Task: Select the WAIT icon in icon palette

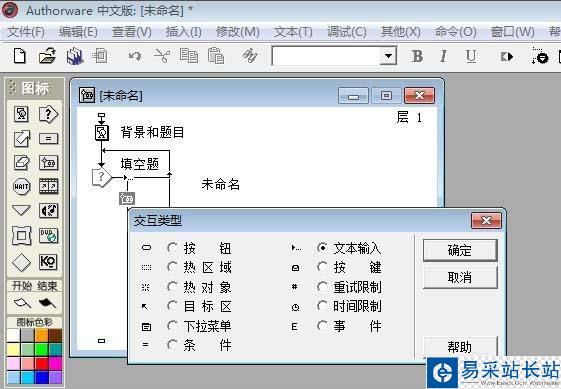Action: coord(21,186)
